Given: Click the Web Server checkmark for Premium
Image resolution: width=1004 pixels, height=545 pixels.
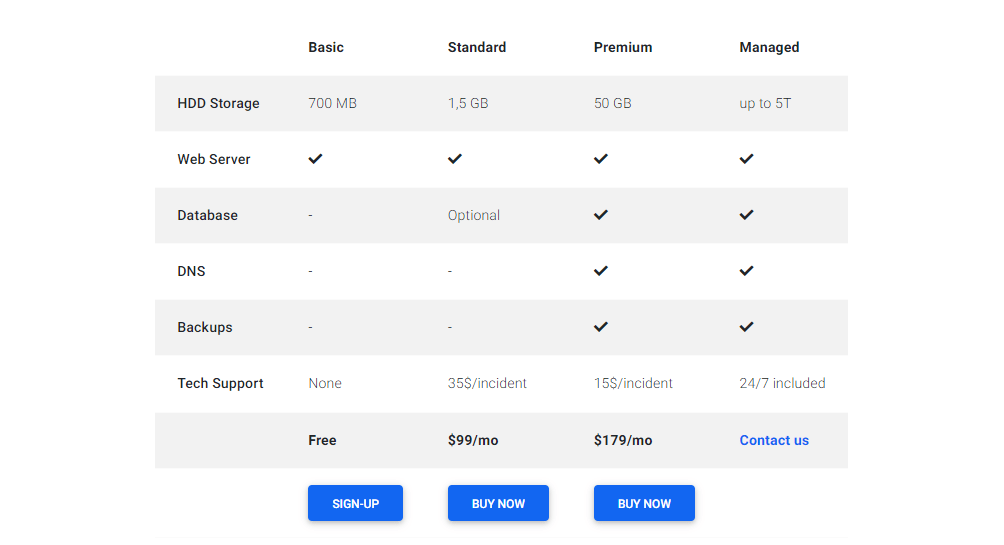Looking at the screenshot, I should tap(601, 159).
